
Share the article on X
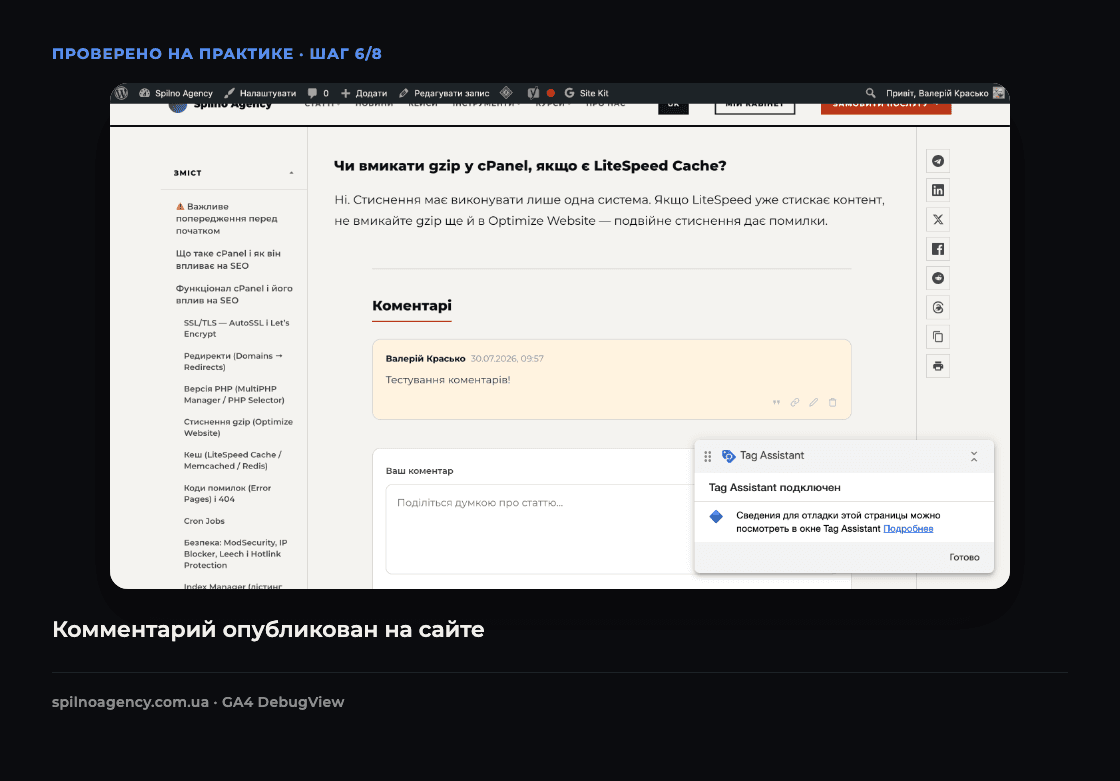[x=938, y=219]
